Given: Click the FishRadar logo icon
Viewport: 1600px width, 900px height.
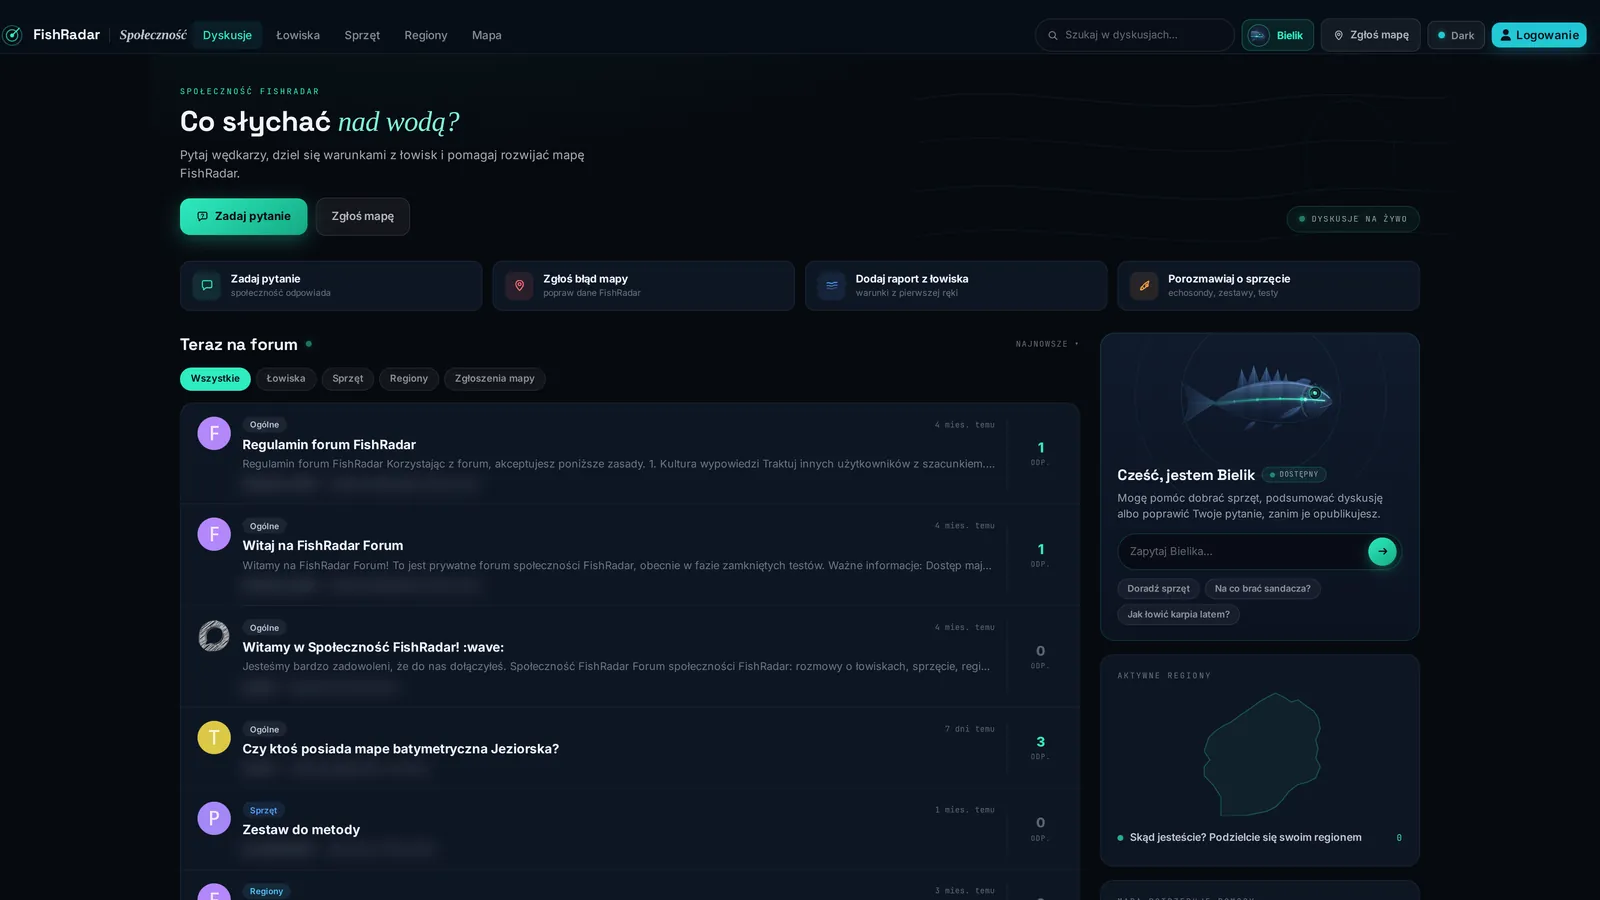Looking at the screenshot, I should (12, 35).
